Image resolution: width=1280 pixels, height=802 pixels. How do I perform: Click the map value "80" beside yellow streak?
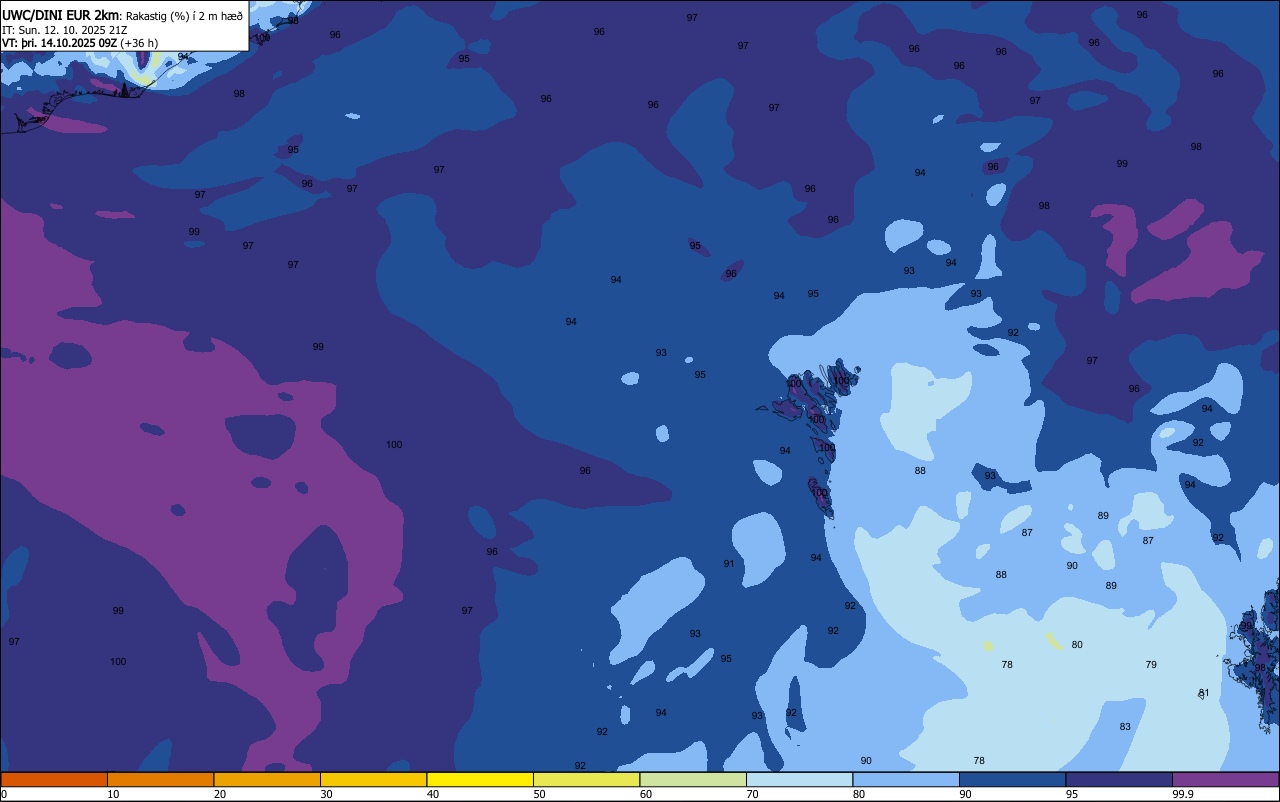(1077, 645)
